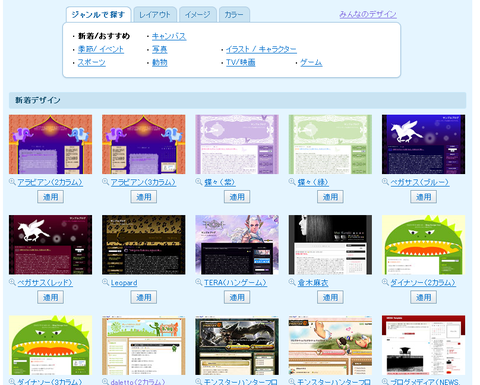This screenshot has width=480, height=385.
Task: Open 蝶々(緑) green butterfly thumbnail
Action: tap(330, 144)
